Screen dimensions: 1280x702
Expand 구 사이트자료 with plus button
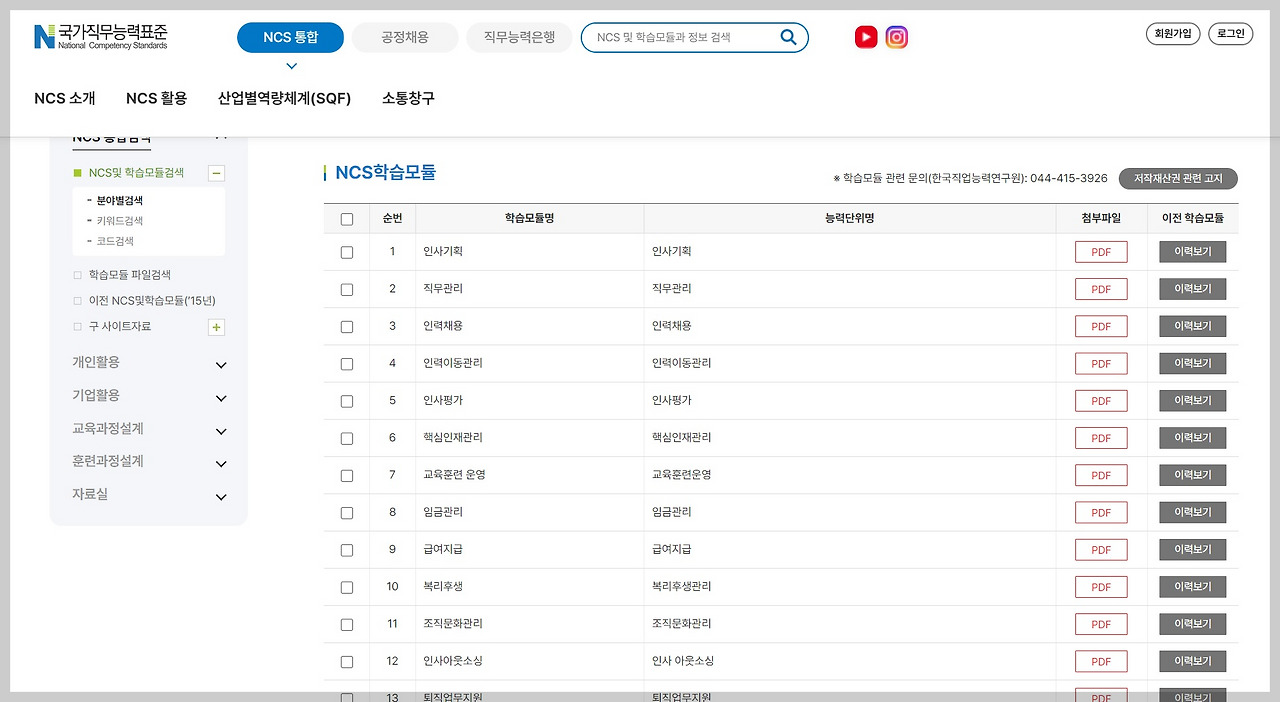point(216,327)
